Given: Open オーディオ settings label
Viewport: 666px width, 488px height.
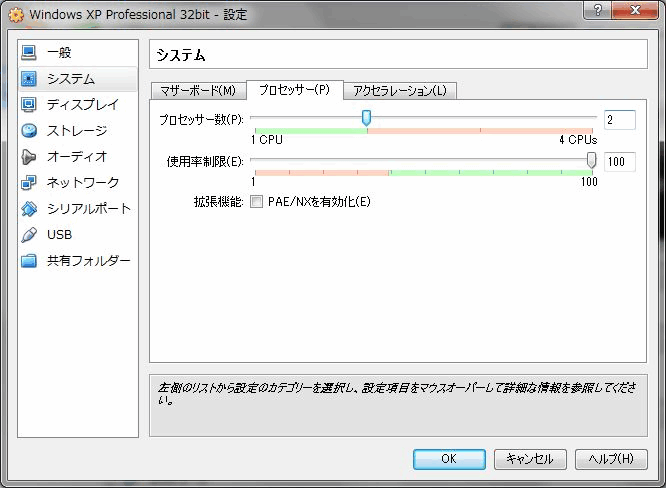Looking at the screenshot, I should (77, 157).
